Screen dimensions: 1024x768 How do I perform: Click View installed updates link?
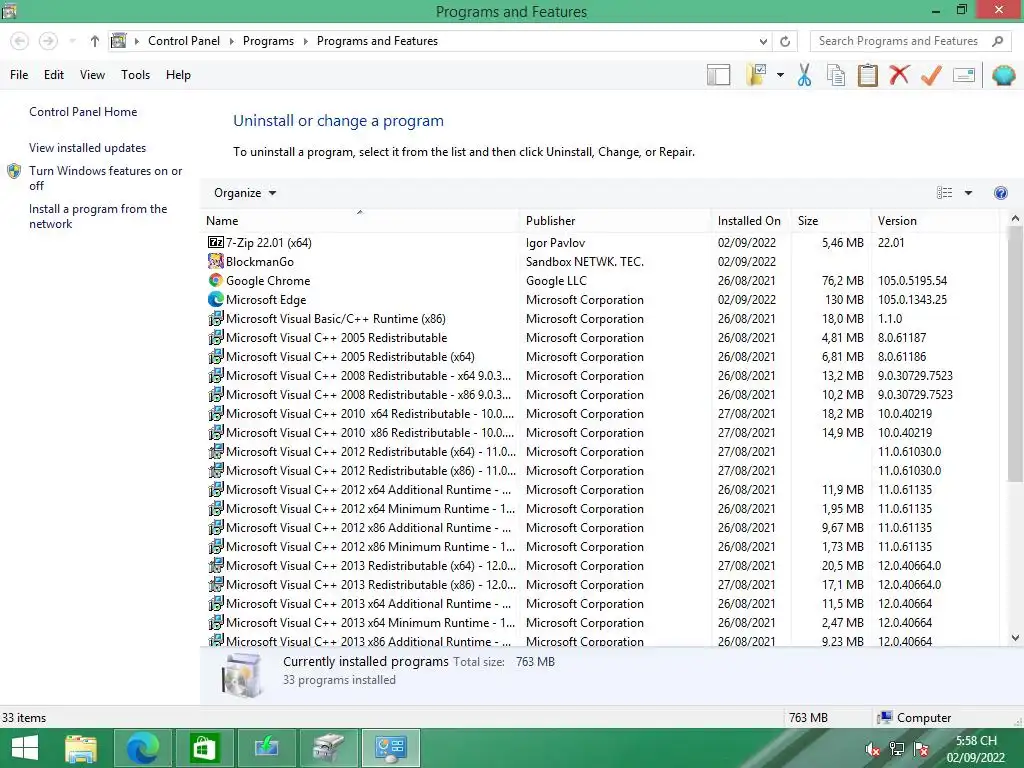pyautogui.click(x=88, y=148)
